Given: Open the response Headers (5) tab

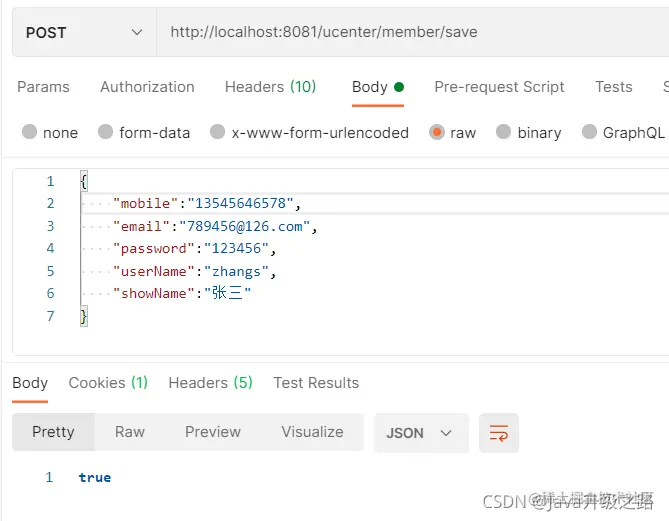Looking at the screenshot, I should 211,383.
